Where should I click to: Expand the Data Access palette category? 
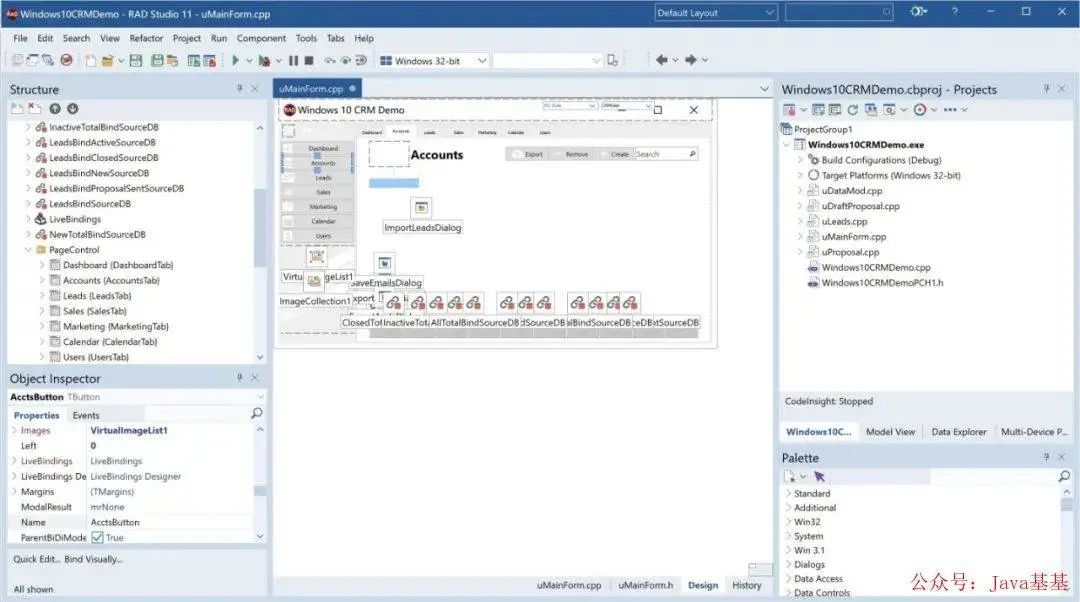[789, 579]
